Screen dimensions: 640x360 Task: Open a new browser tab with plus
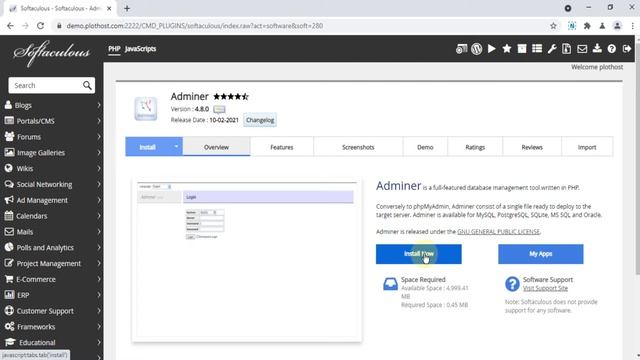[x=127, y=8]
